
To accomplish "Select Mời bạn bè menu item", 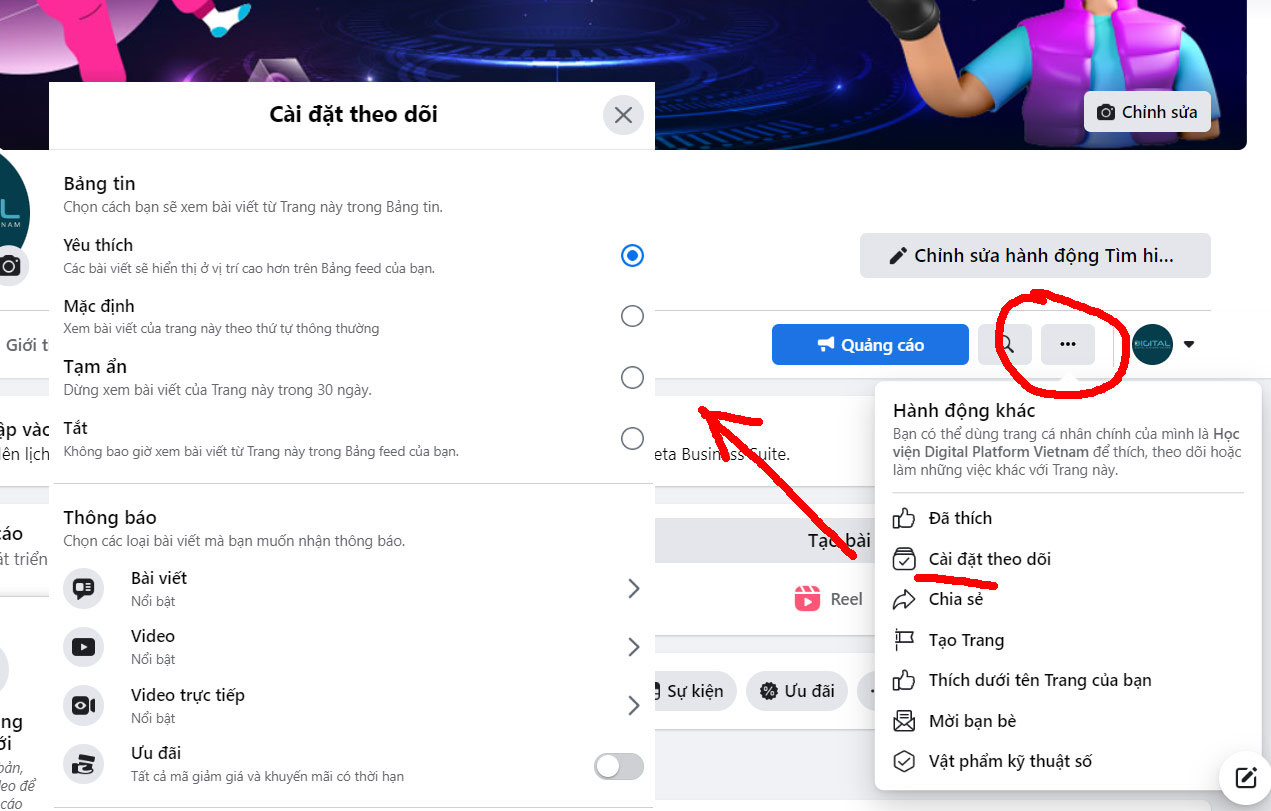I will click(x=971, y=721).
